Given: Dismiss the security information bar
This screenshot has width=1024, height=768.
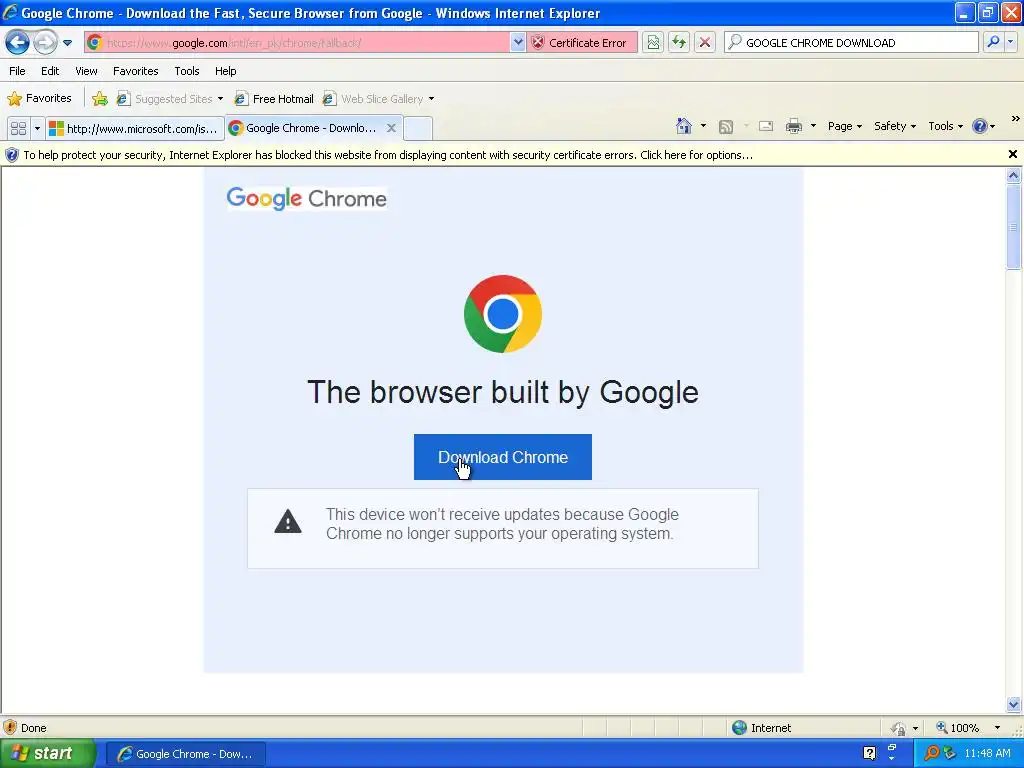Looking at the screenshot, I should click(1012, 154).
